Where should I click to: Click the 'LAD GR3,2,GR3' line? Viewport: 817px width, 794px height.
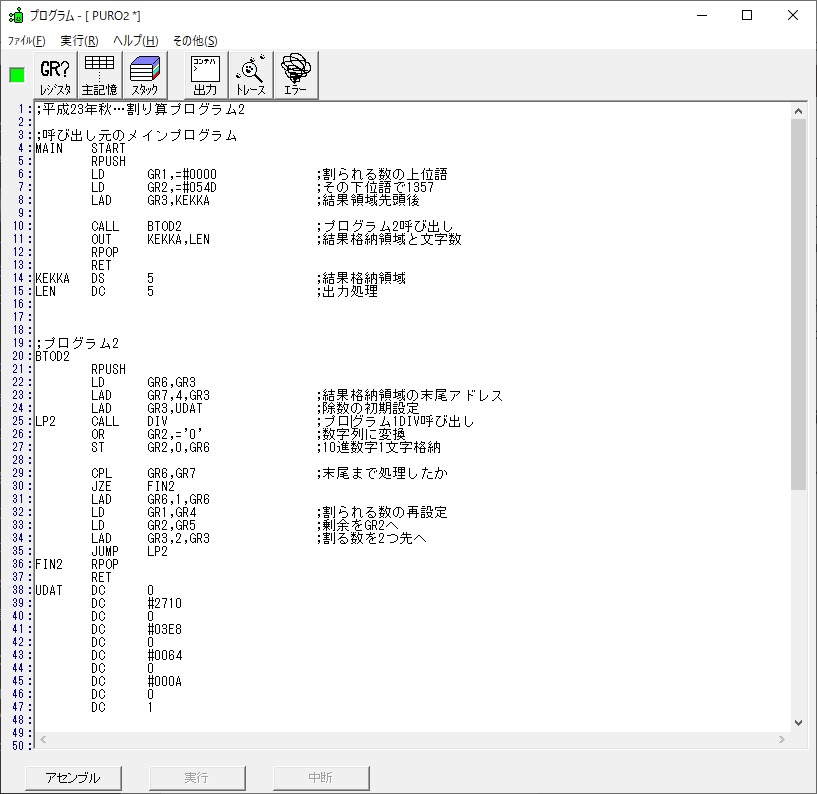click(x=151, y=539)
